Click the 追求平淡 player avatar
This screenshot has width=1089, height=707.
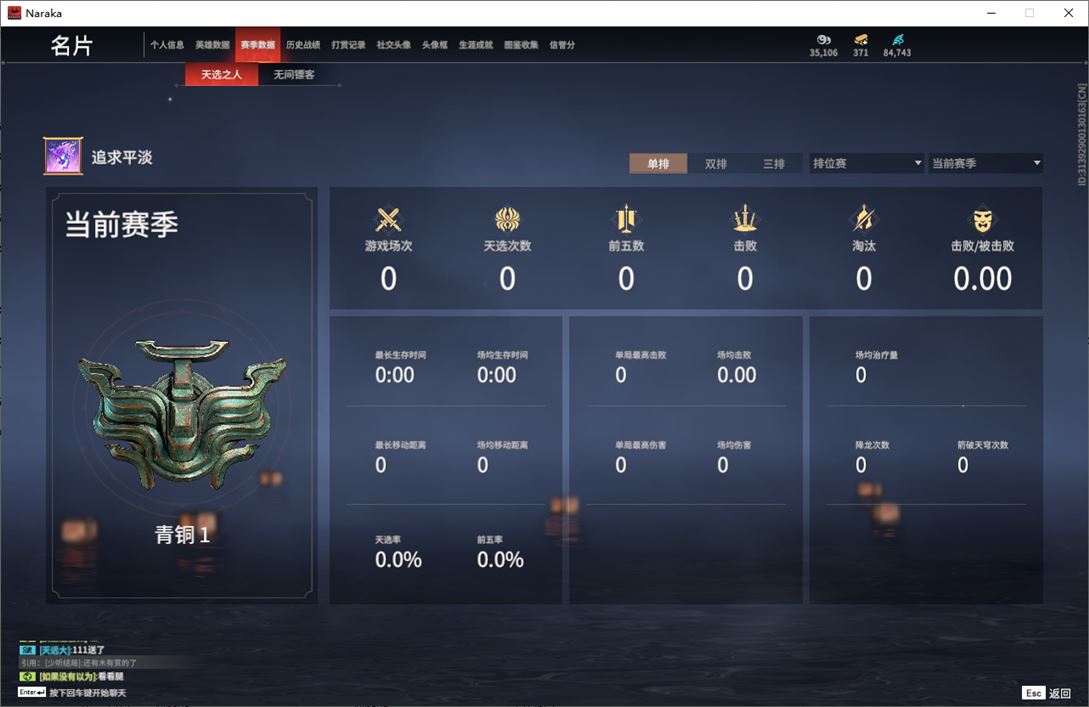63,156
